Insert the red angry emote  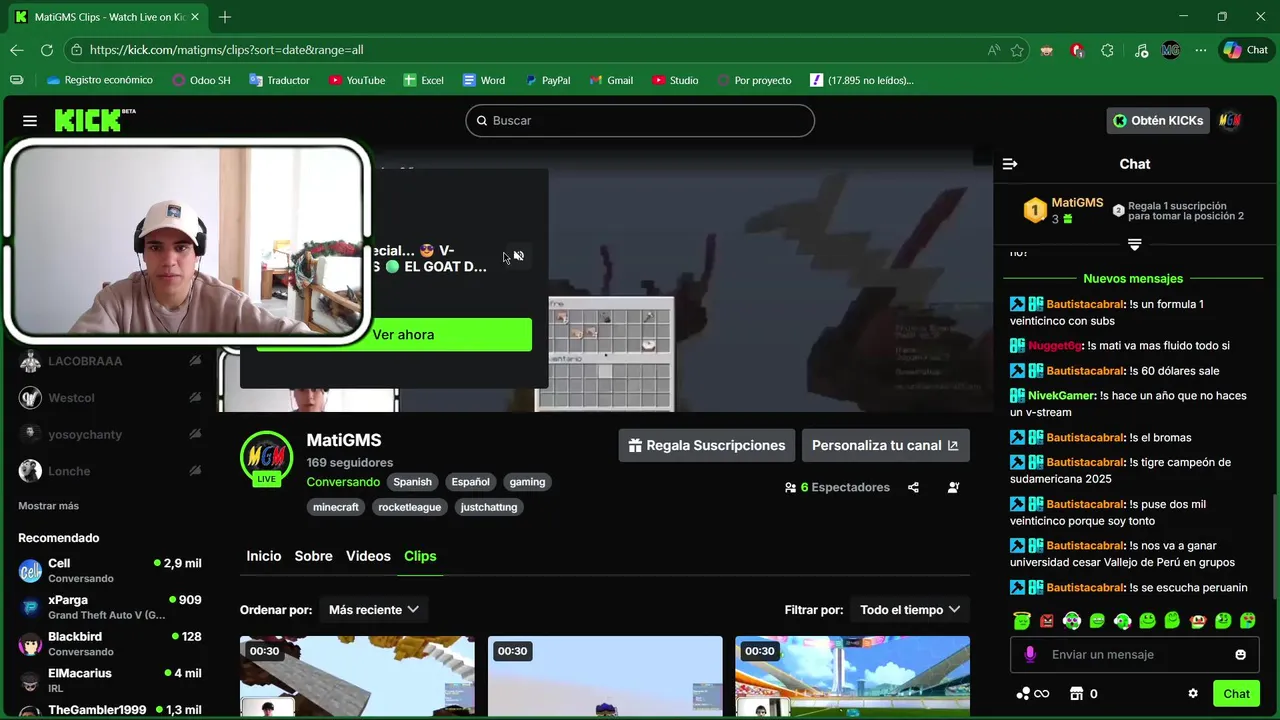(x=1047, y=621)
